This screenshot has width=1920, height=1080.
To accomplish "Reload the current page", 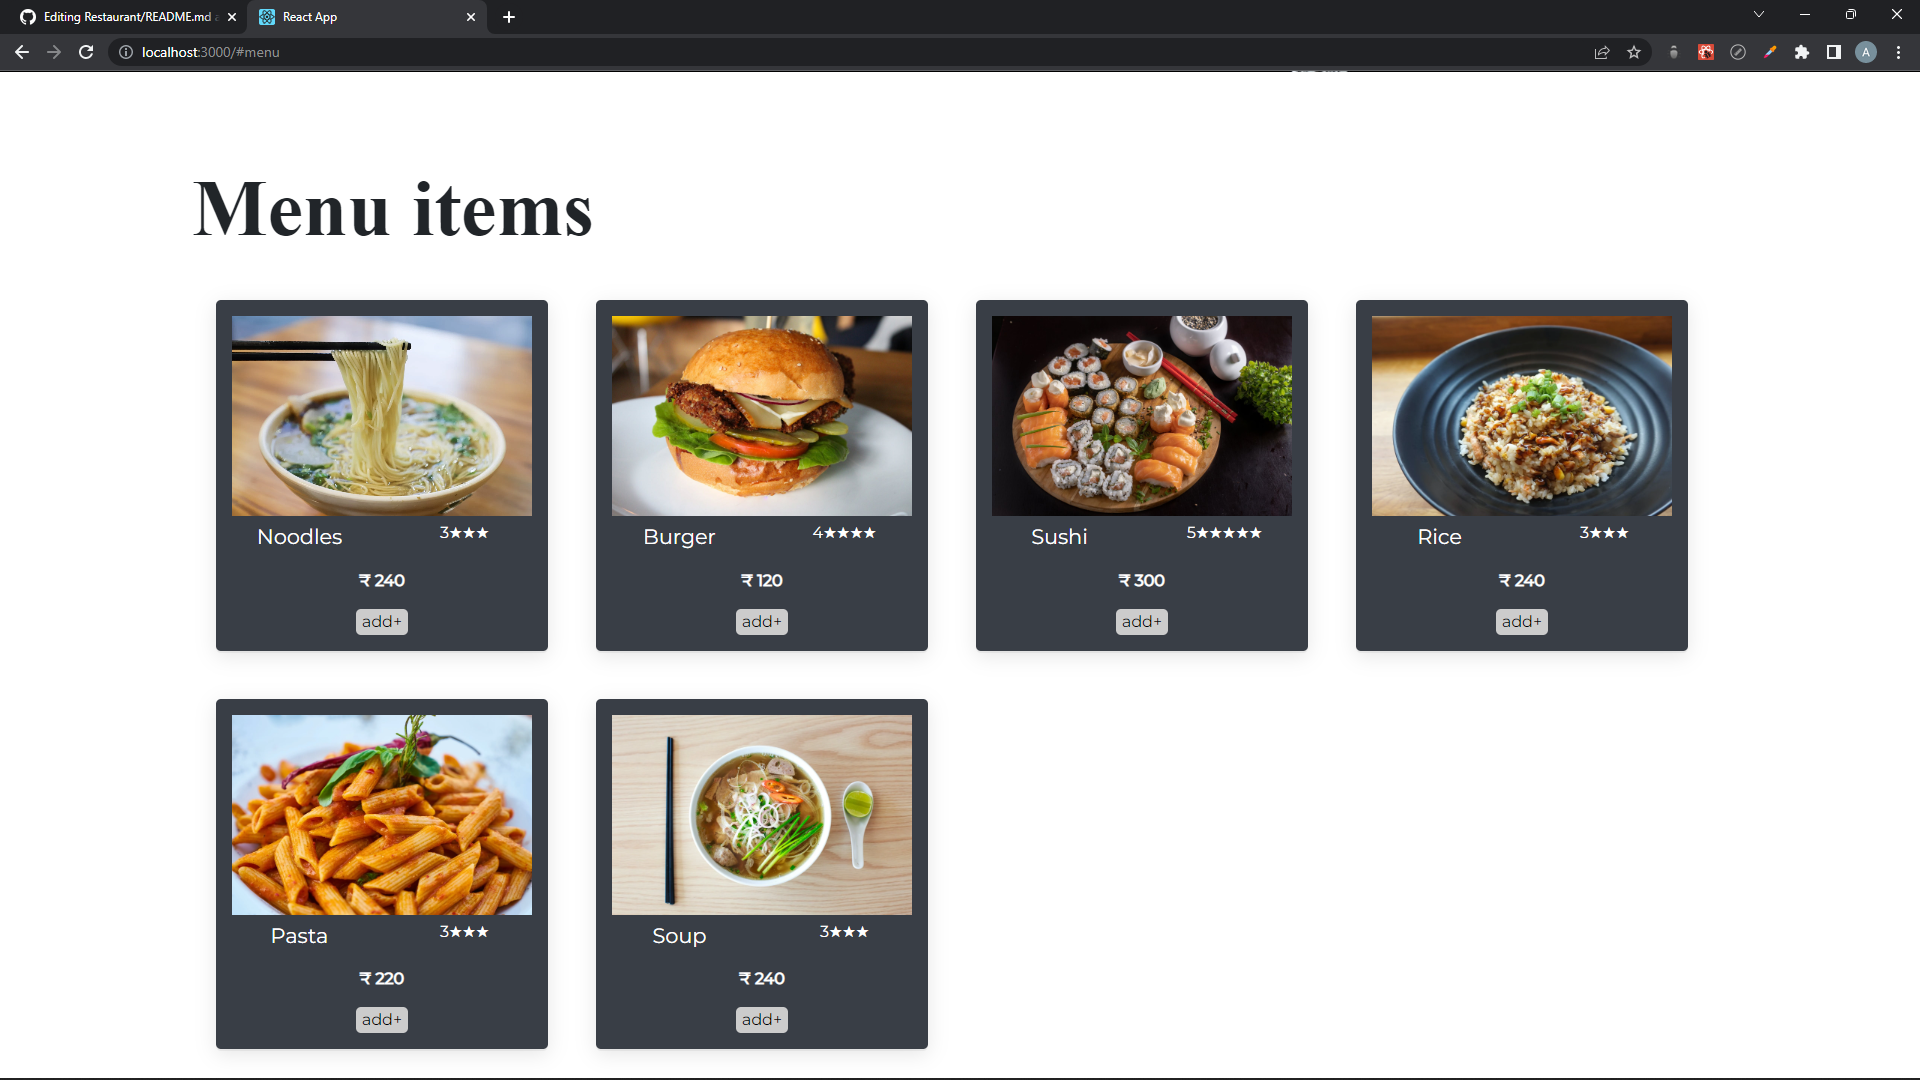I will [86, 52].
